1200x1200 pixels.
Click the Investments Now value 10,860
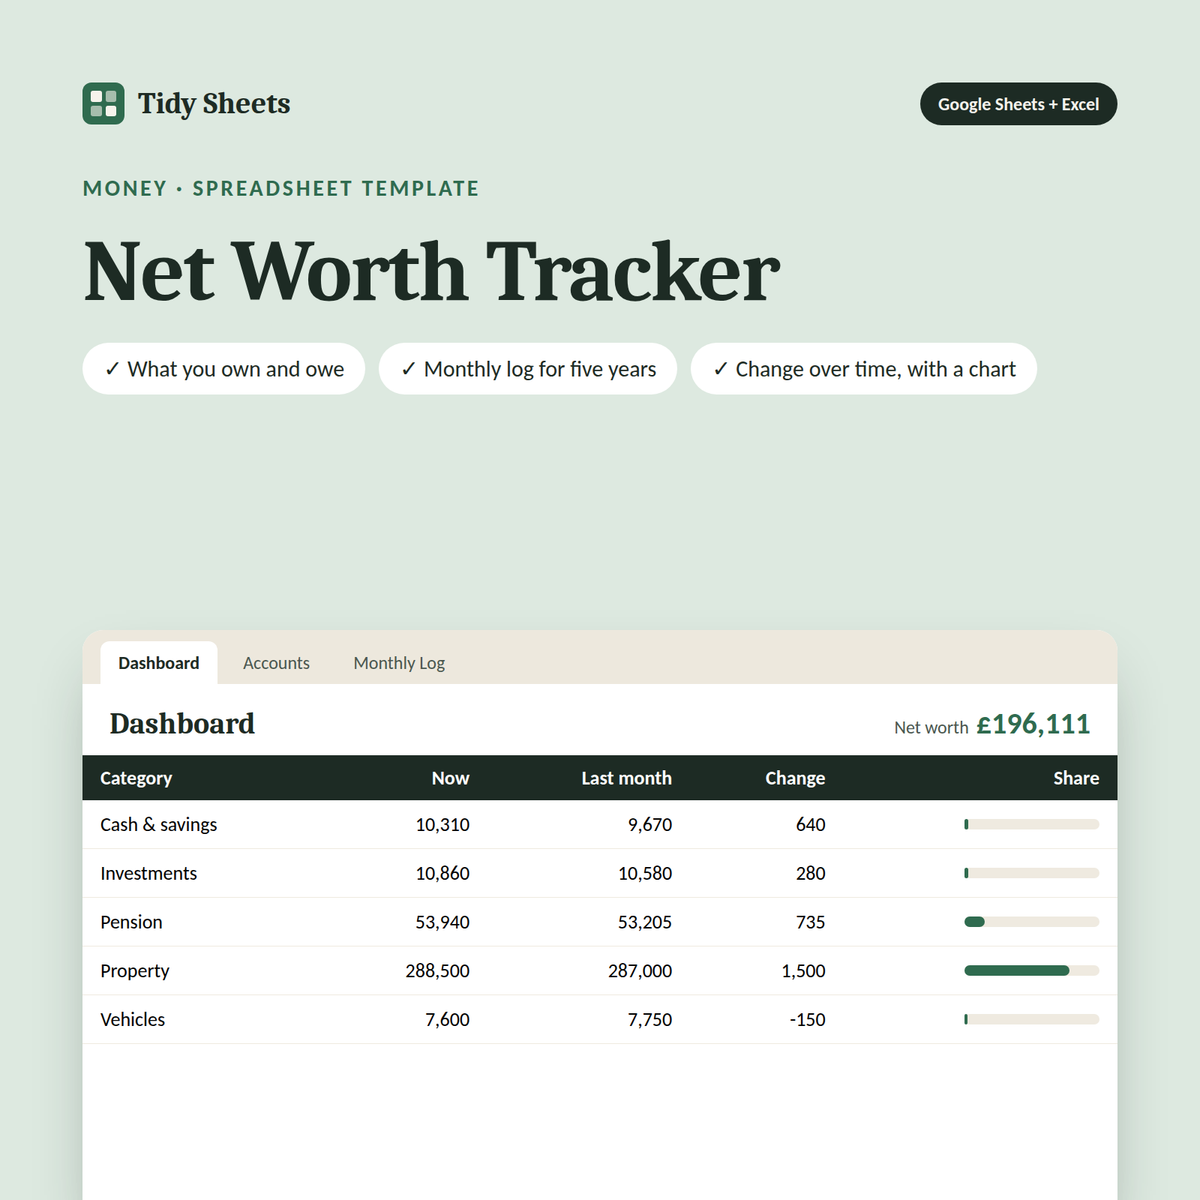tap(442, 874)
